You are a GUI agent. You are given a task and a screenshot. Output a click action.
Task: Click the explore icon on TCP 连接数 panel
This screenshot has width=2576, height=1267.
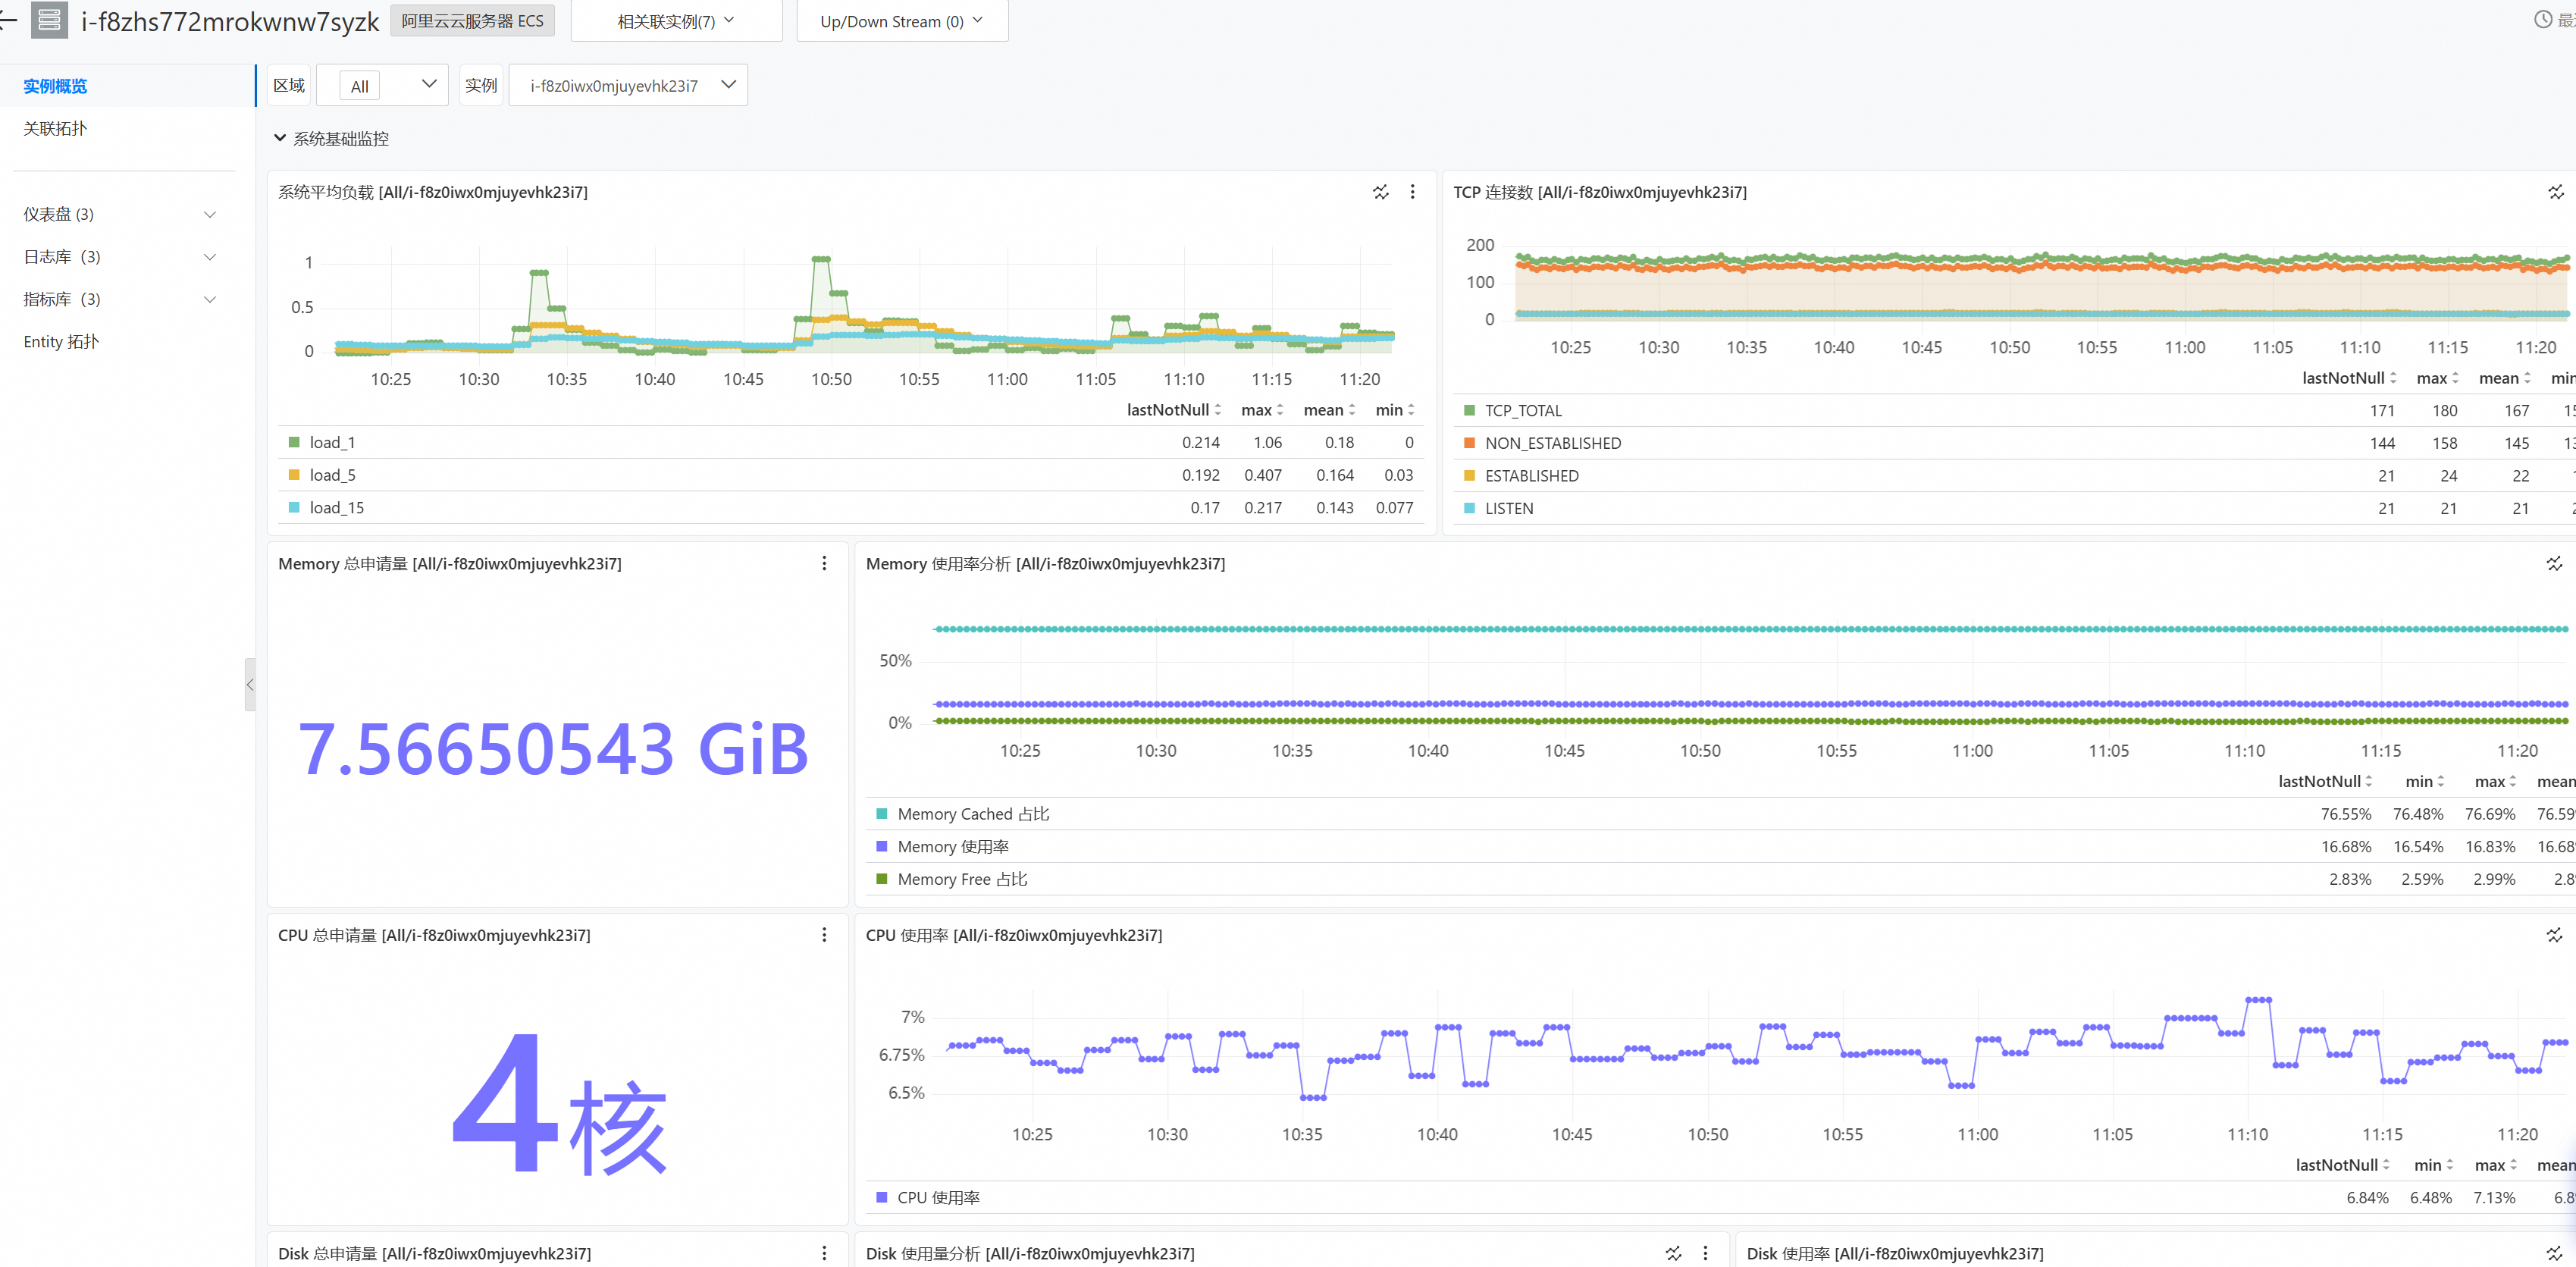[x=2556, y=191]
